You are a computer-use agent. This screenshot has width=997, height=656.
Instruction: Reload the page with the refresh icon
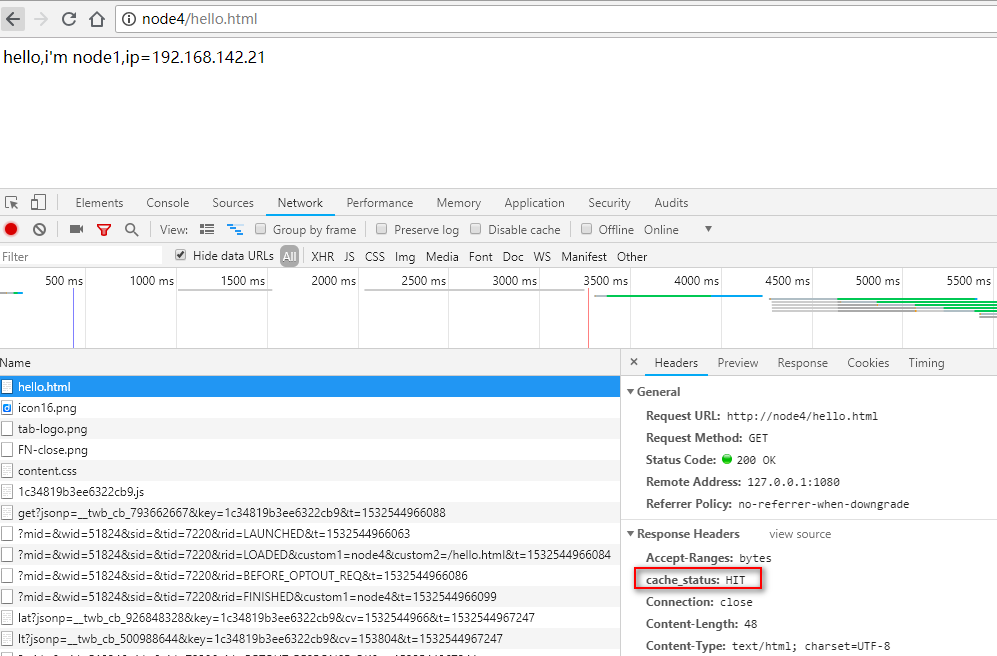point(69,19)
